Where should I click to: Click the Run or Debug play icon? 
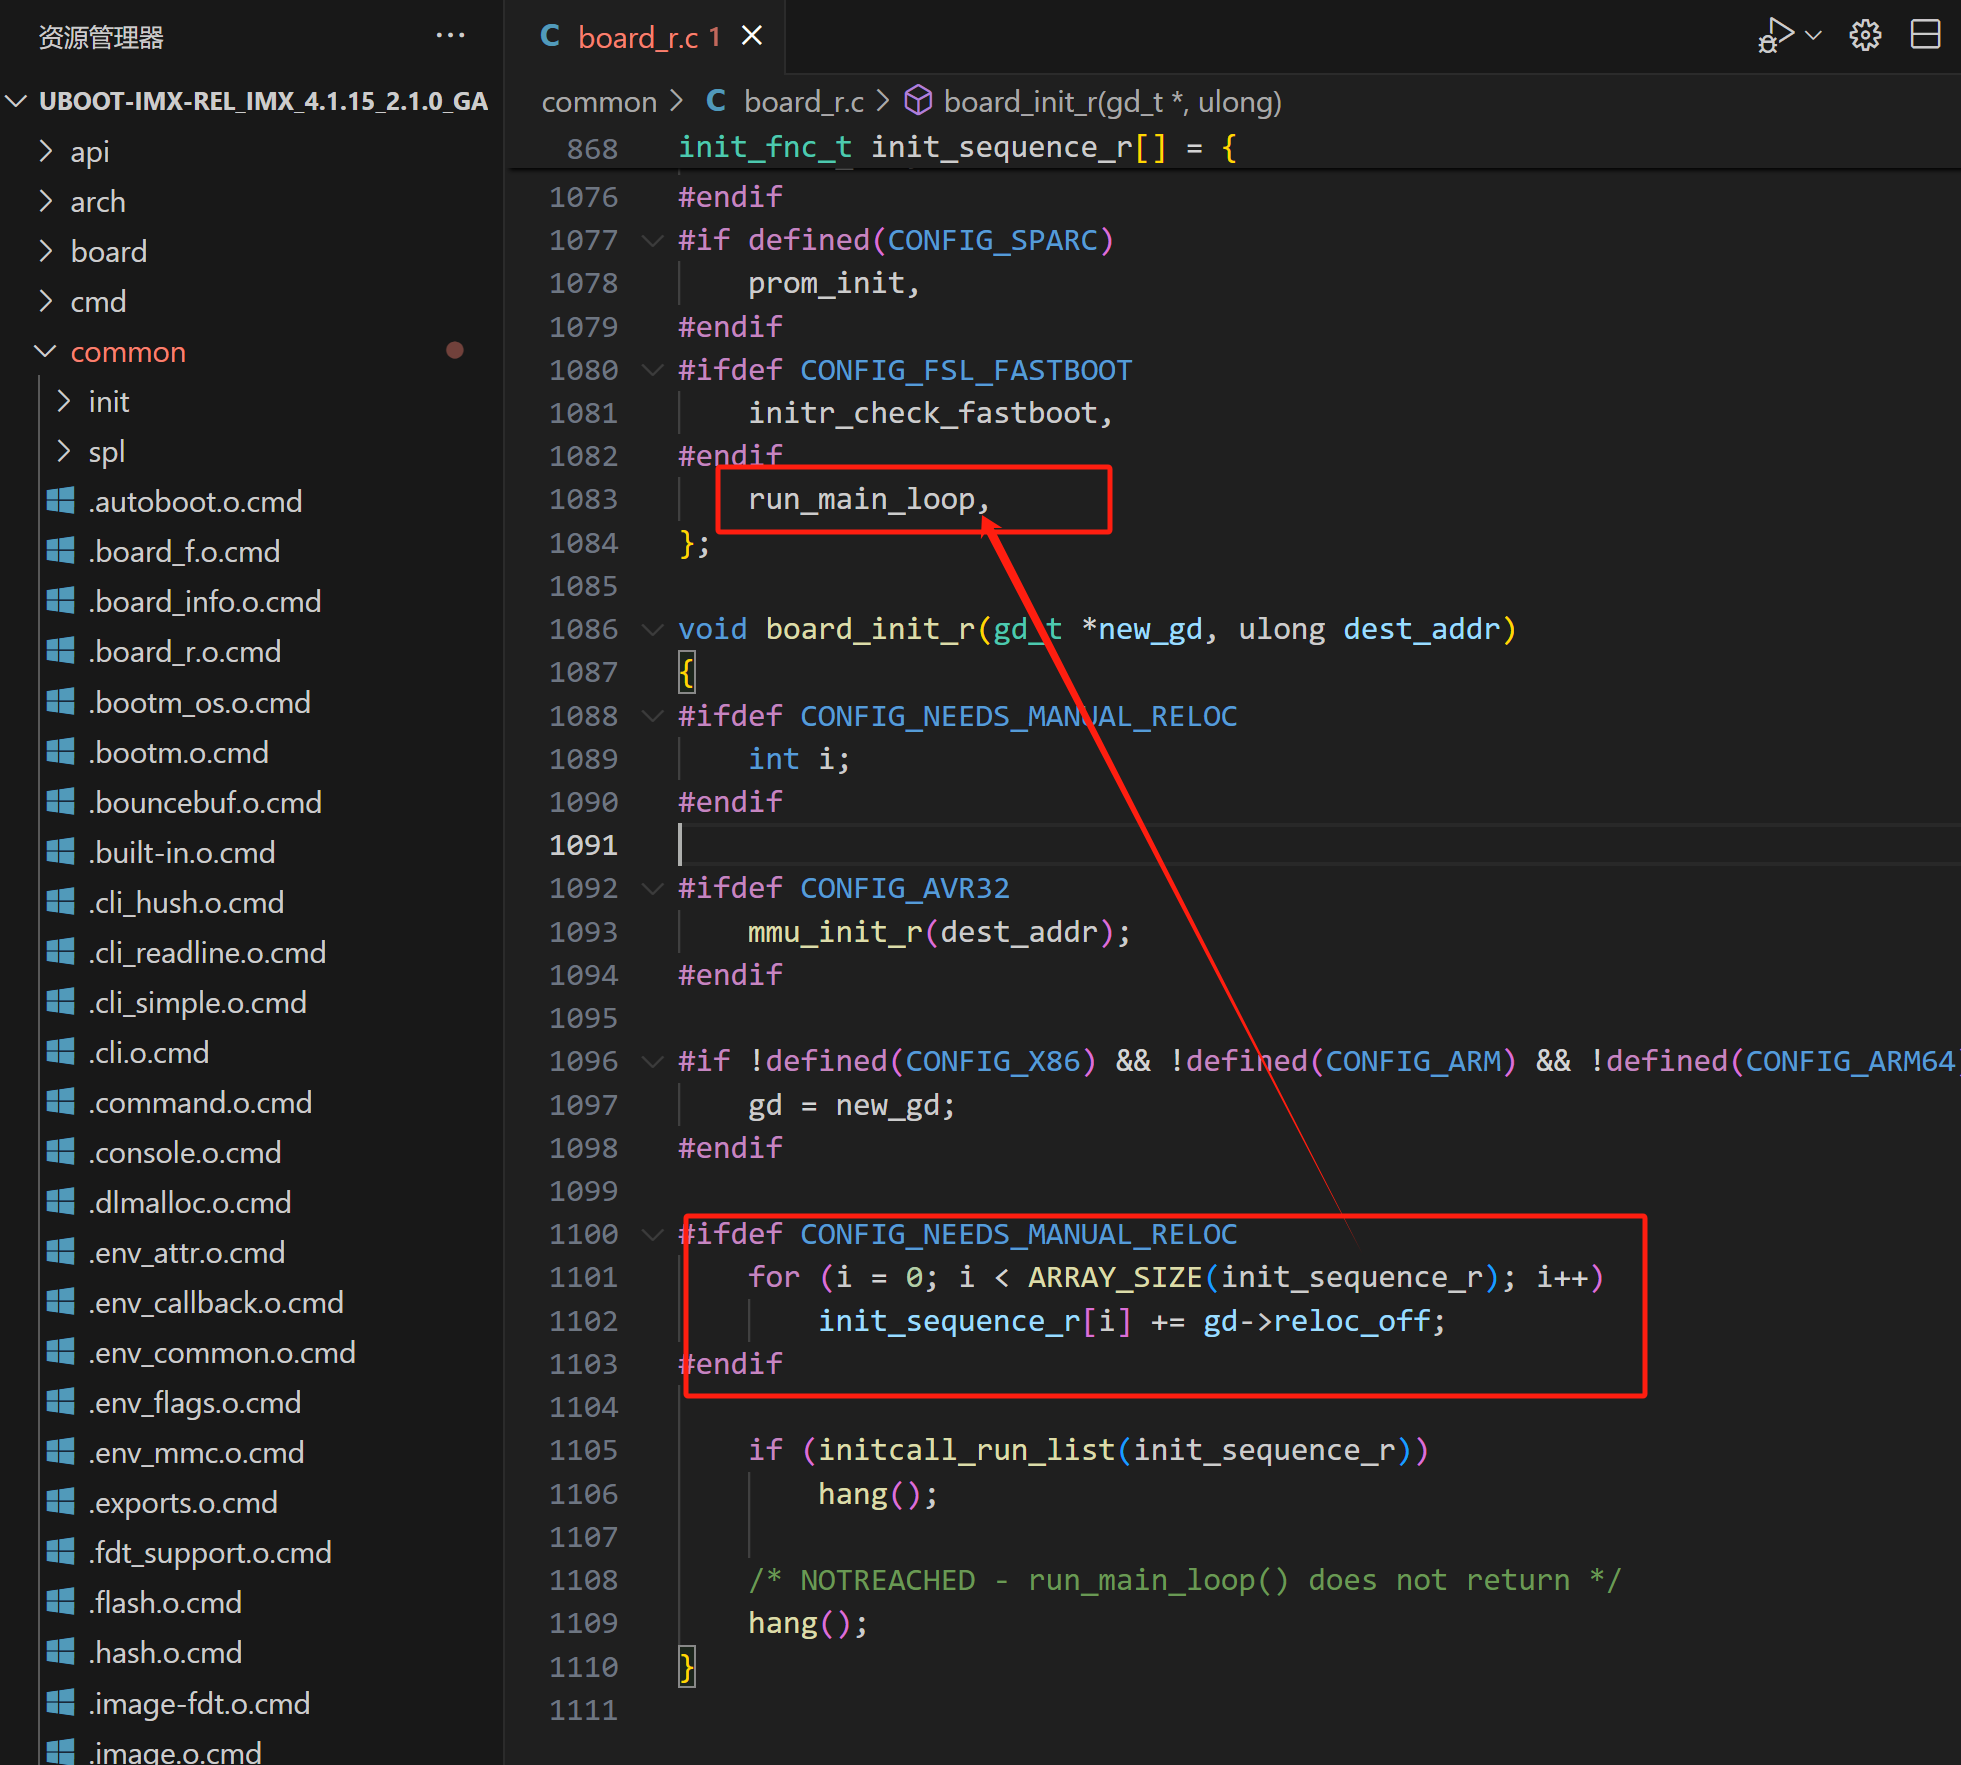click(x=1776, y=36)
